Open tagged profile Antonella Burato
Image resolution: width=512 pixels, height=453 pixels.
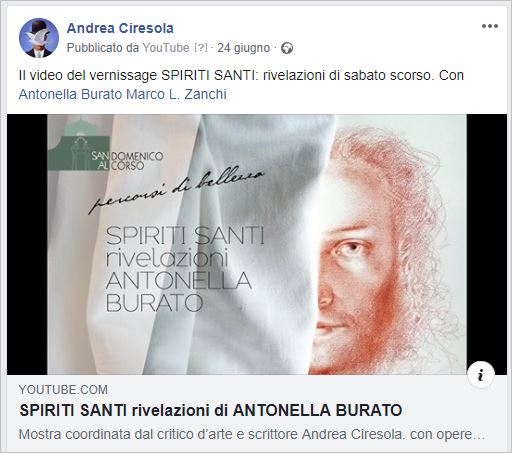70,94
